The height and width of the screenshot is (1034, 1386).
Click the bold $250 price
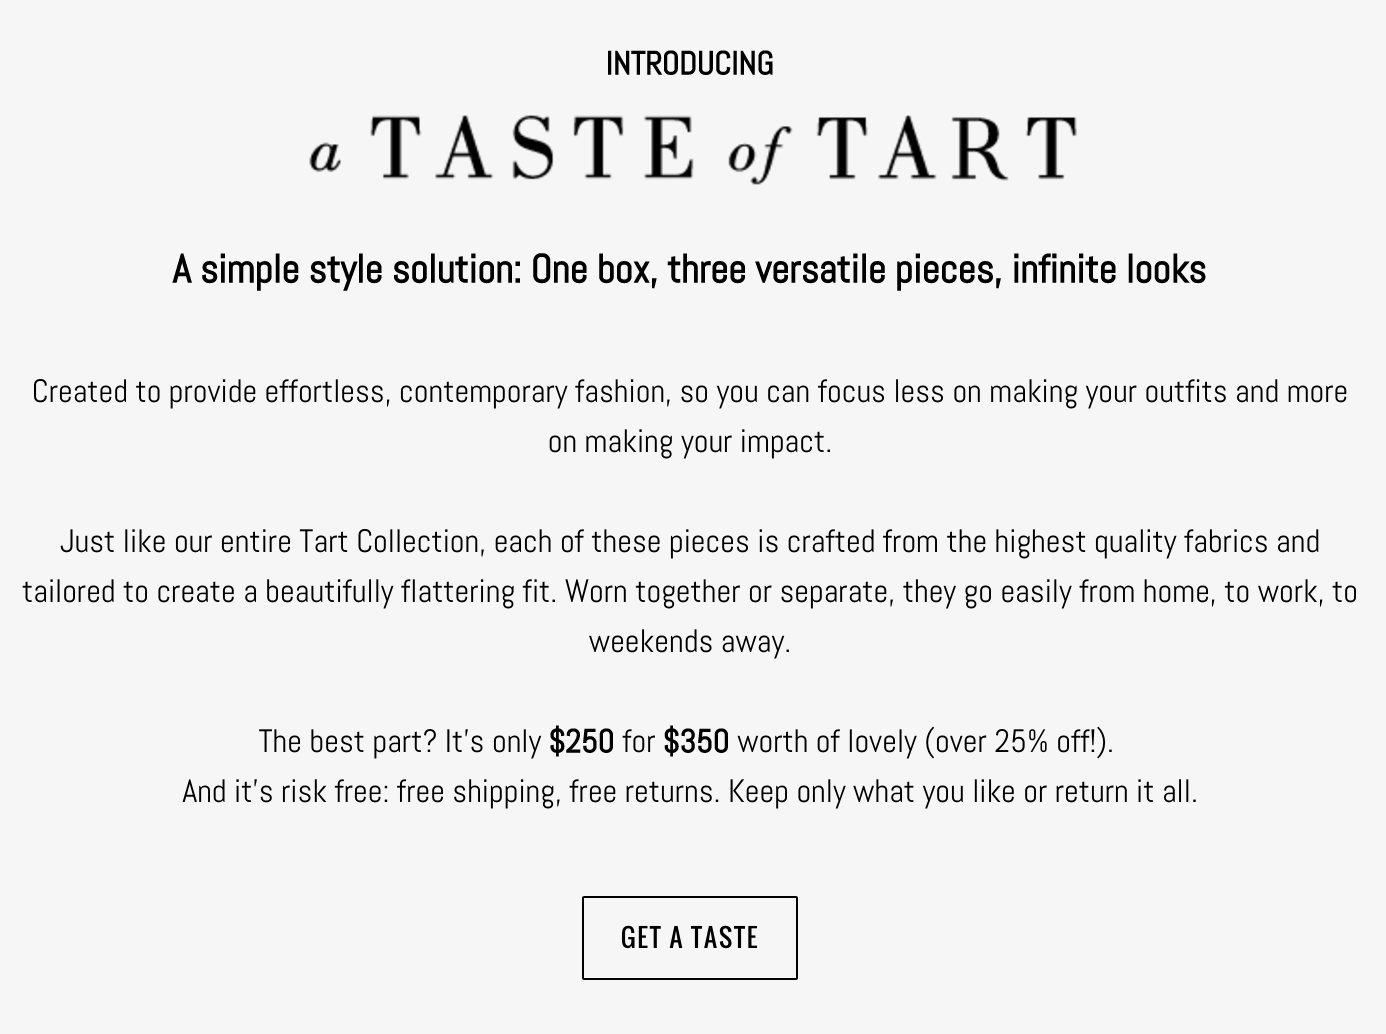581,741
